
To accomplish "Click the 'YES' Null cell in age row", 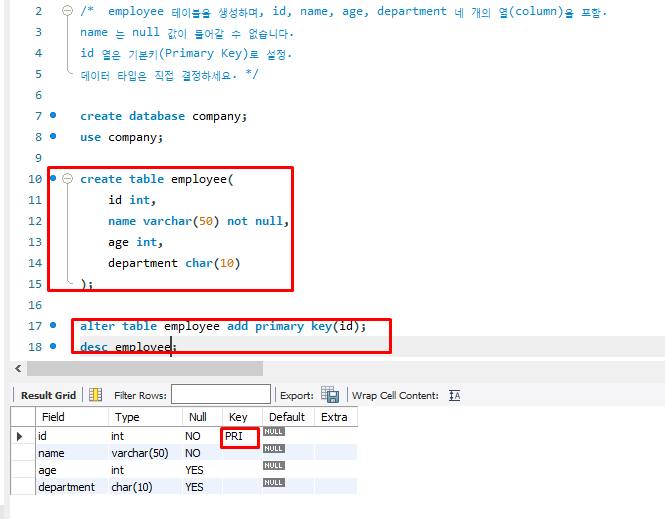I will pyautogui.click(x=202, y=470).
